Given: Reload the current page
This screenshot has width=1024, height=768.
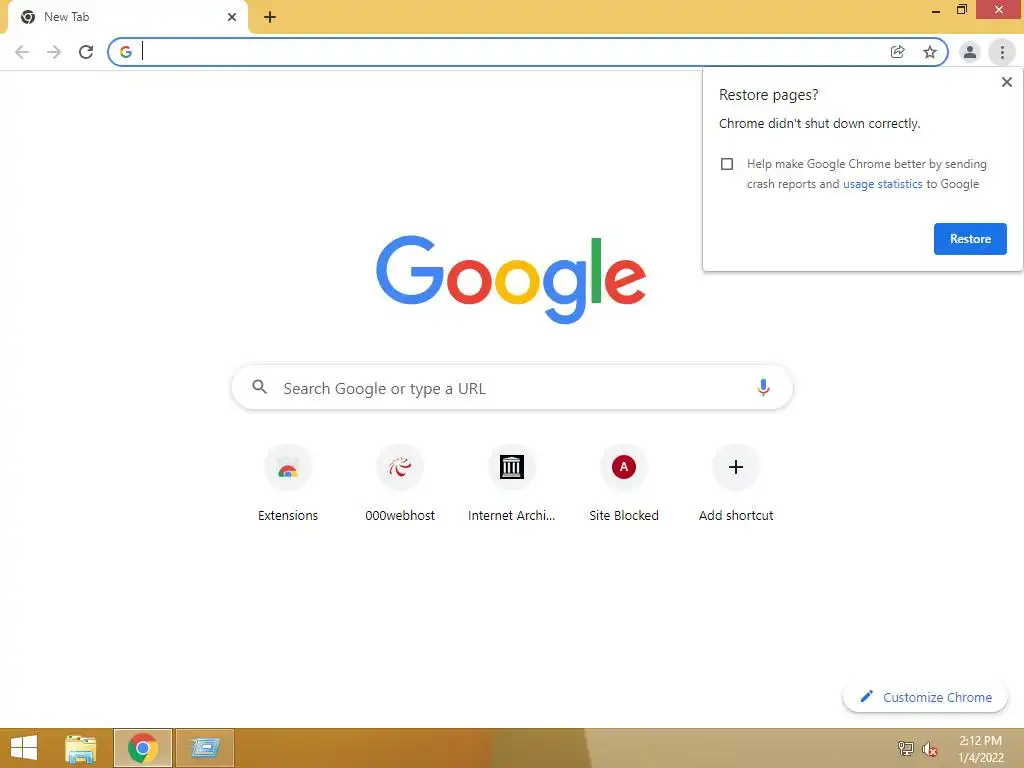Looking at the screenshot, I should [x=86, y=52].
